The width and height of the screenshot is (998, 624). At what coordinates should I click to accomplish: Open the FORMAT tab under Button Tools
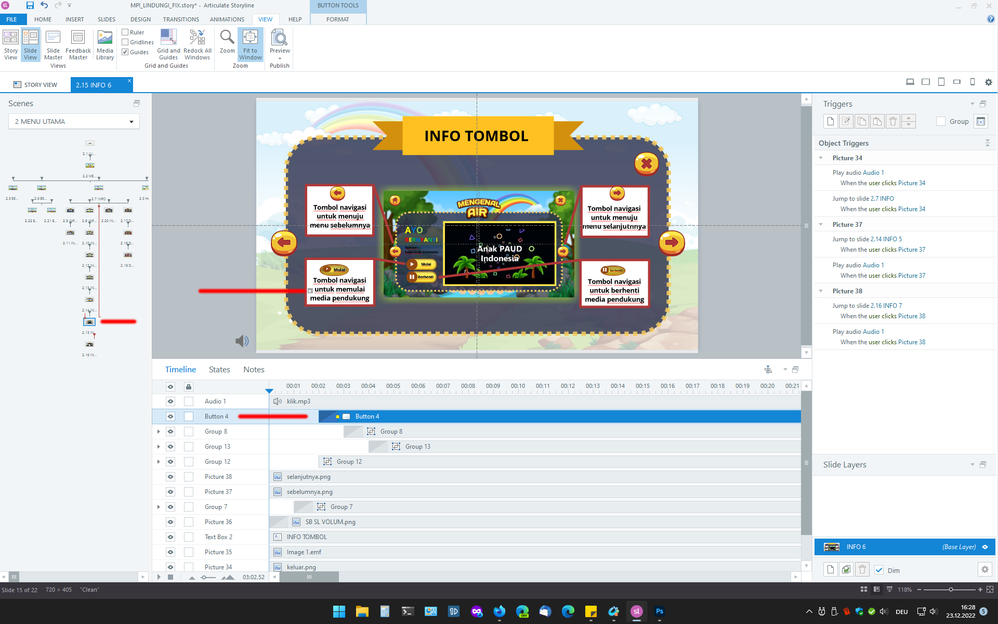click(x=337, y=19)
